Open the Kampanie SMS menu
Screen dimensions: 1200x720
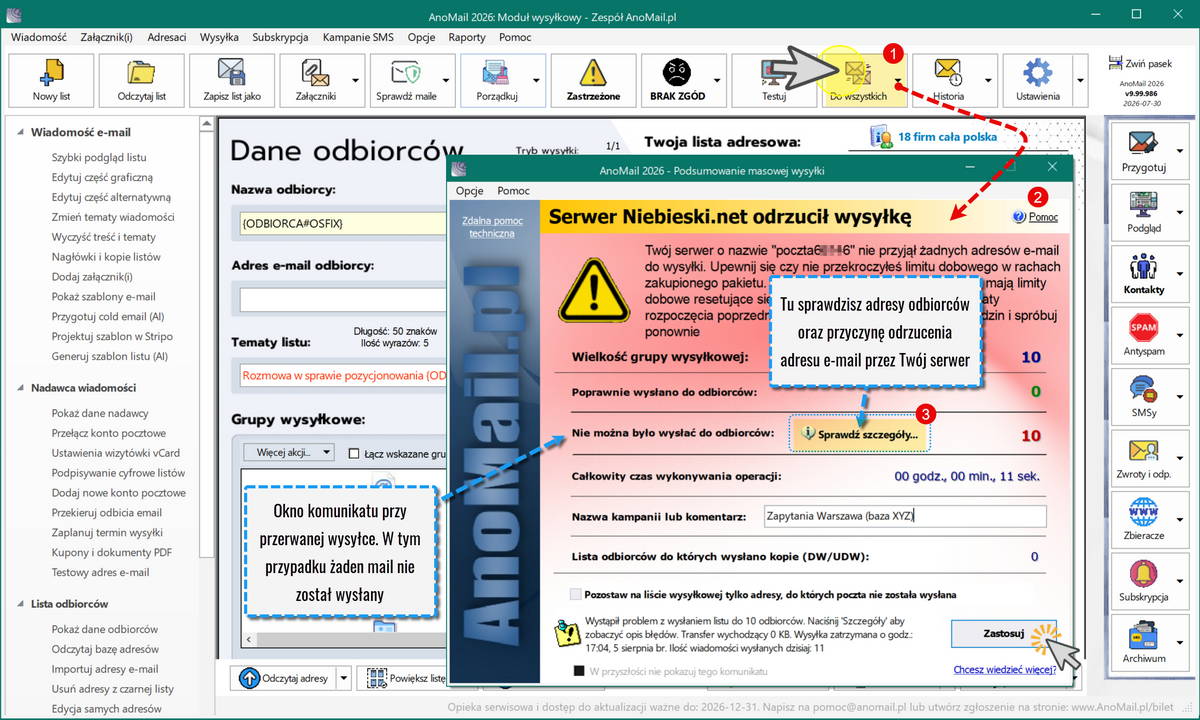coord(358,37)
